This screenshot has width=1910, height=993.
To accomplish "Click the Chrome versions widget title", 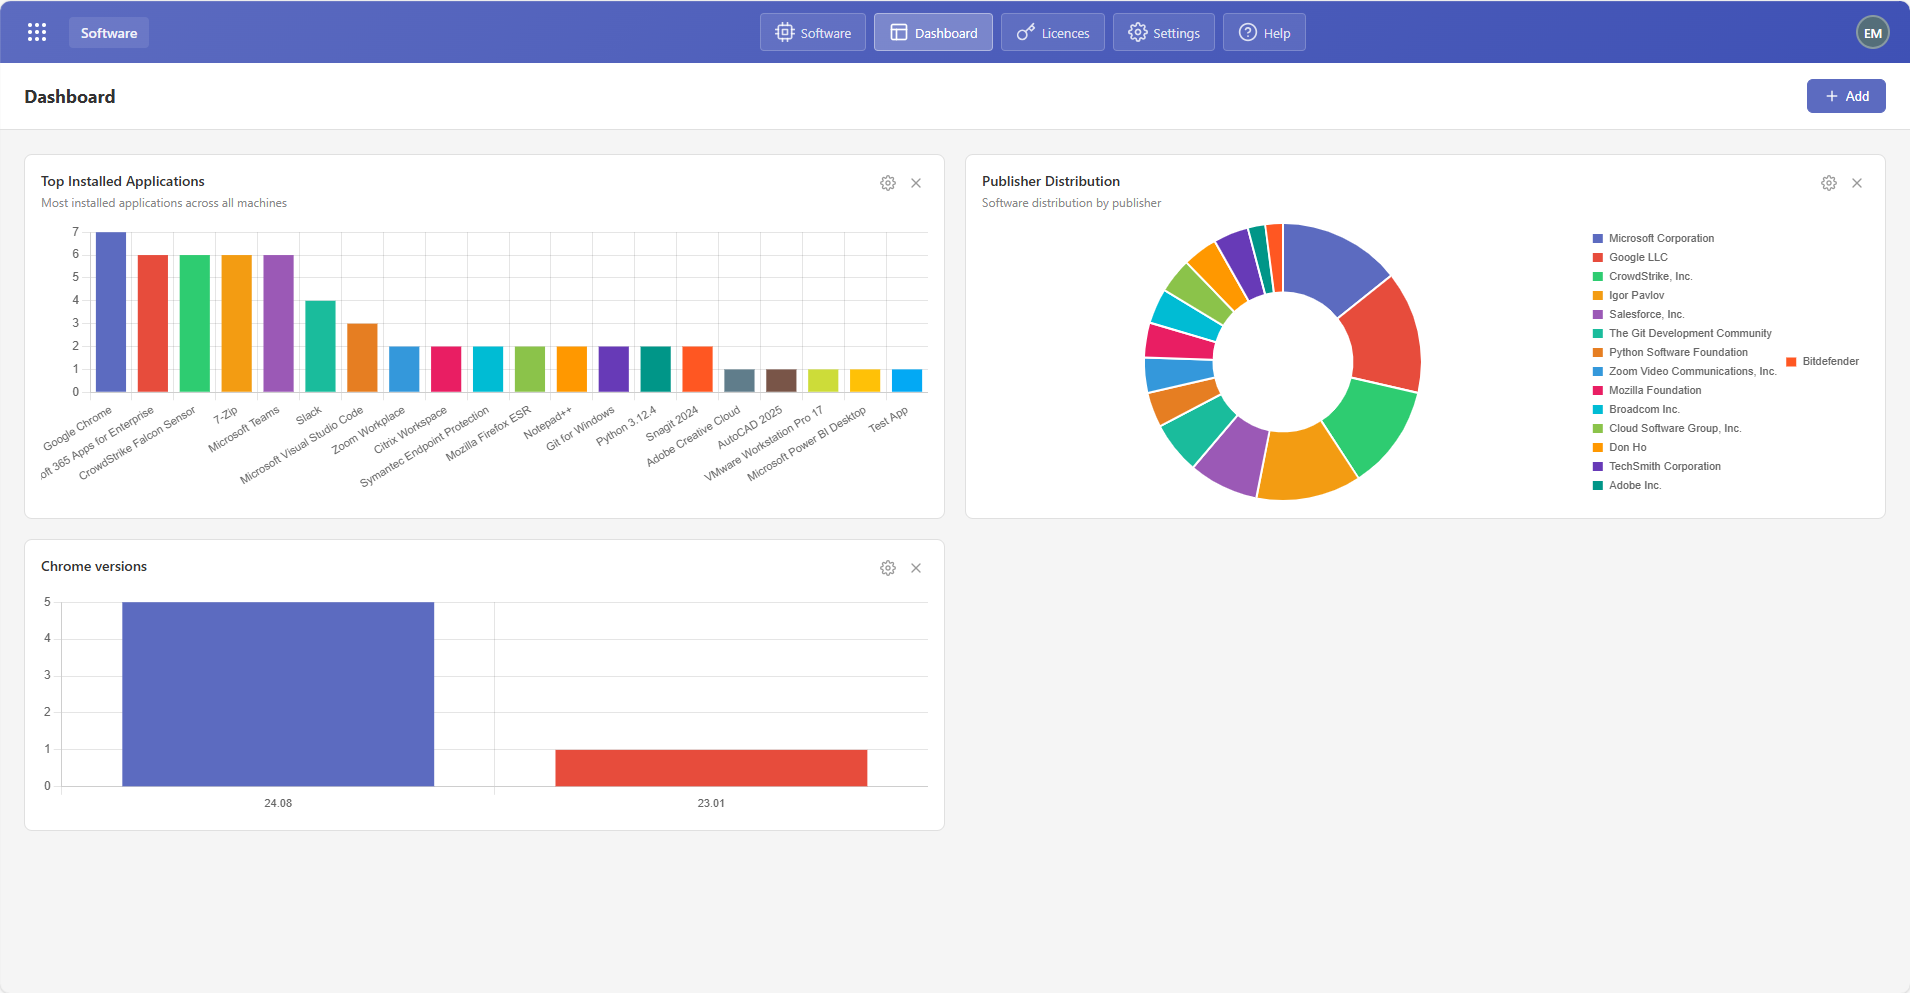I will (94, 567).
